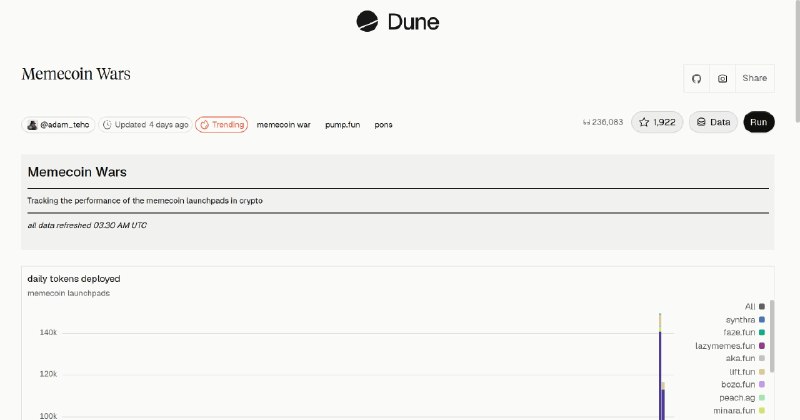800x420 pixels.
Task: Toggle the 'lazymemes.fun' series in legend
Action: [x=730, y=346]
